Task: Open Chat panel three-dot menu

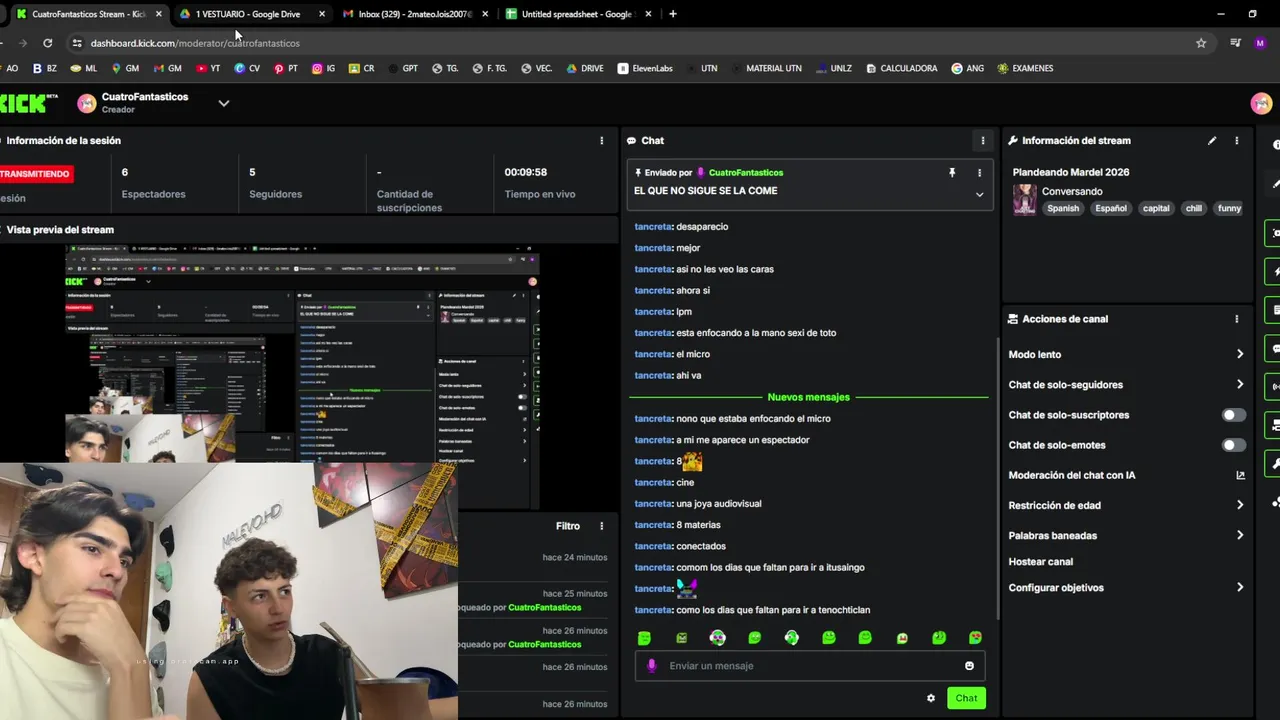Action: click(x=982, y=141)
